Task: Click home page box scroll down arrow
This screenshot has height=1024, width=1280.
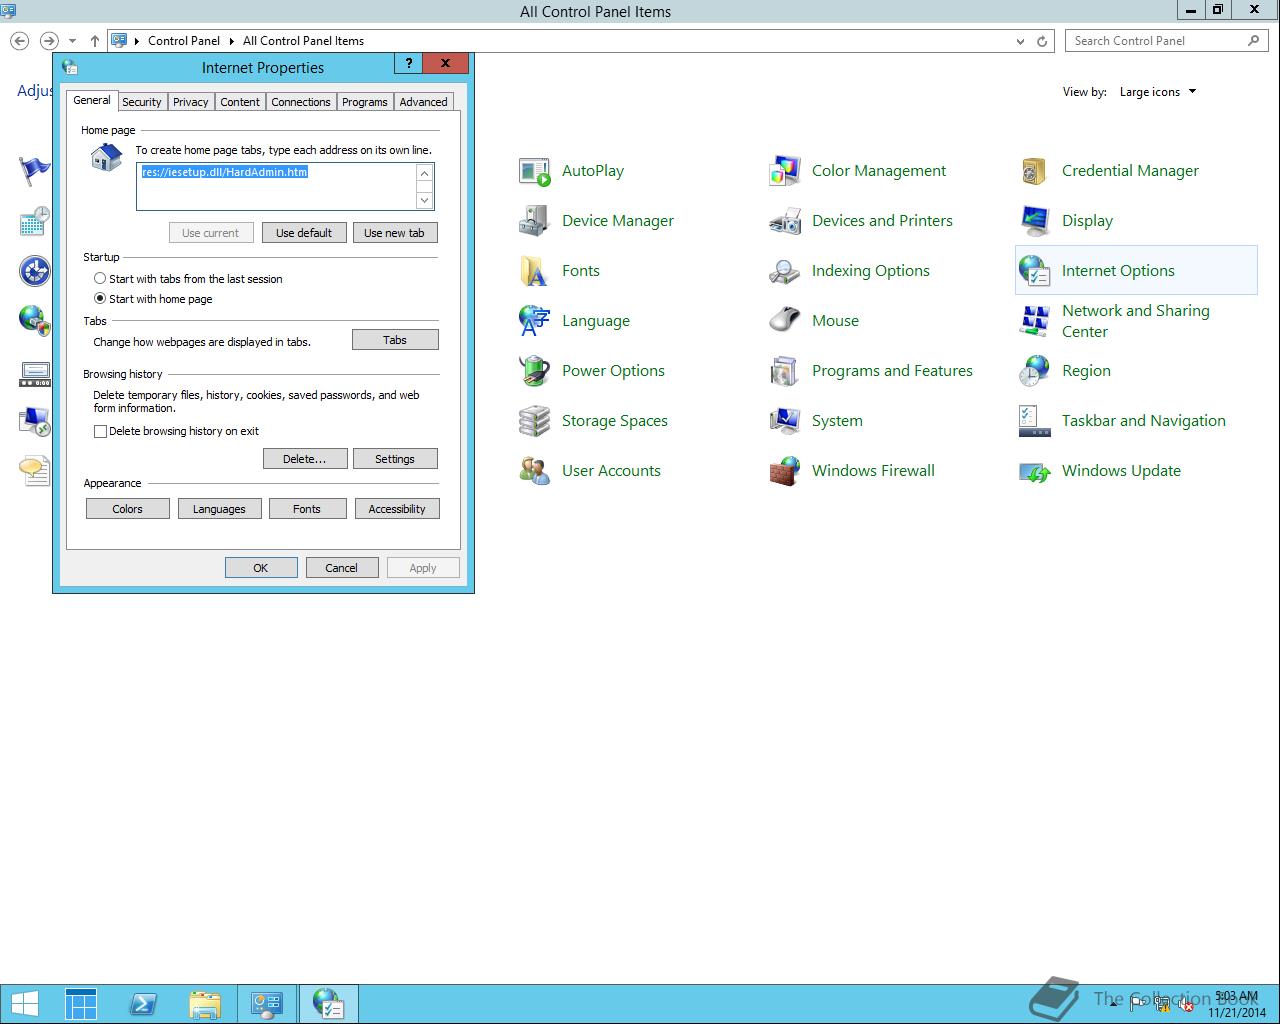Action: point(425,200)
